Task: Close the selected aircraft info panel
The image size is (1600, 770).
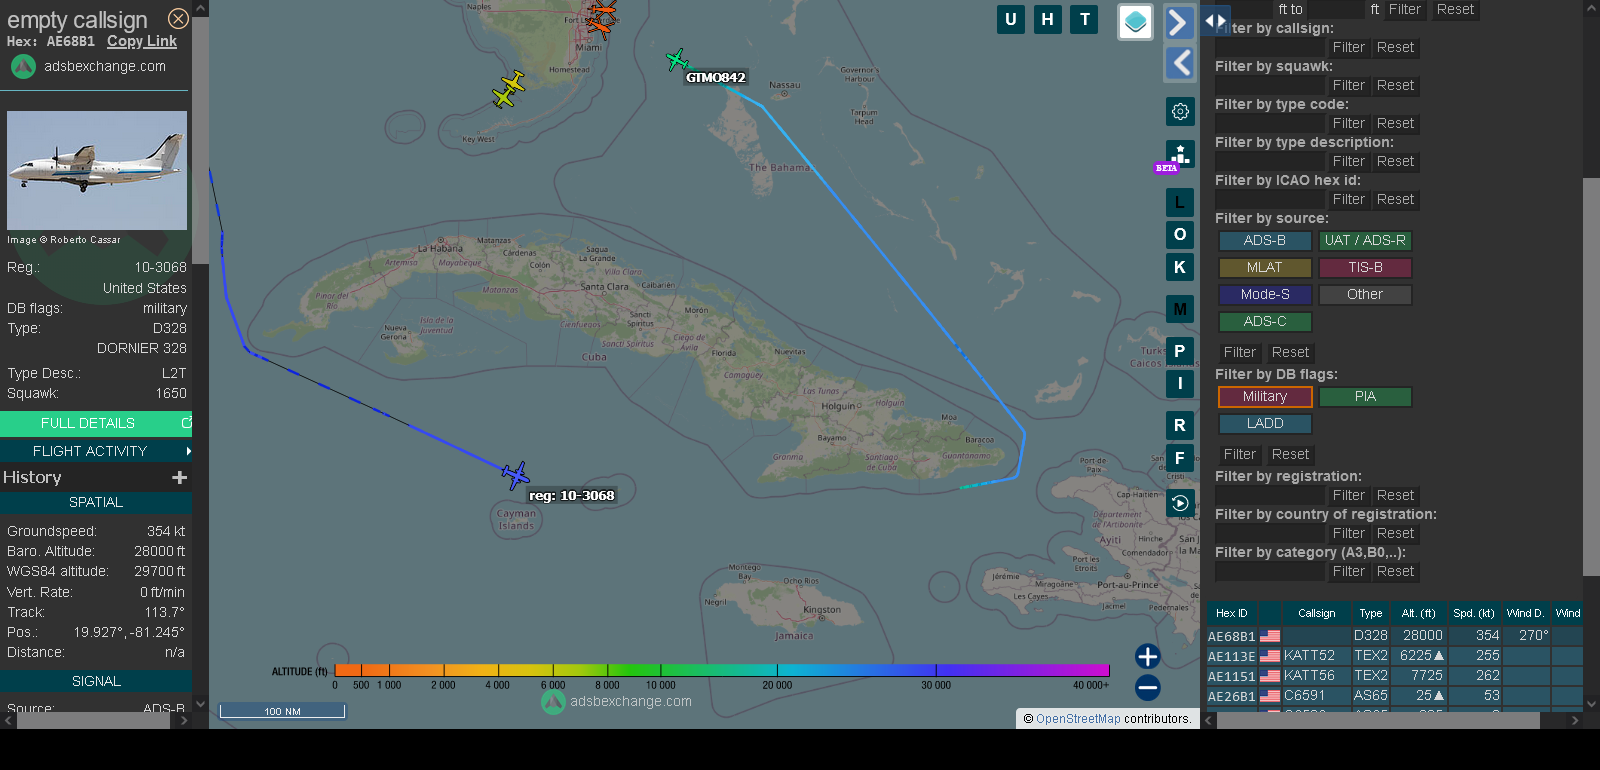Action: 178,18
